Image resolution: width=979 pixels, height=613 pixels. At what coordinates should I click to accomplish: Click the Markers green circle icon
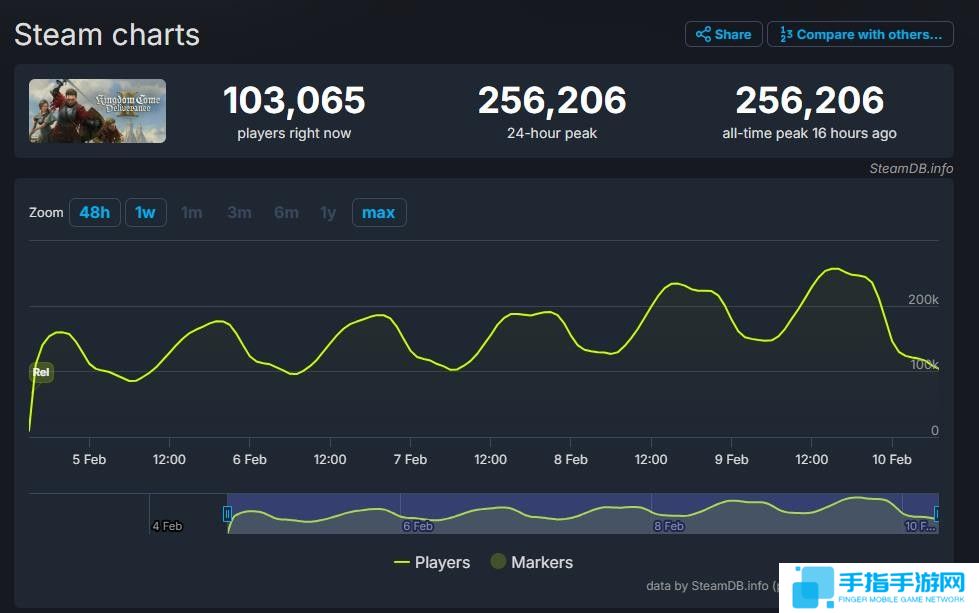pos(498,562)
